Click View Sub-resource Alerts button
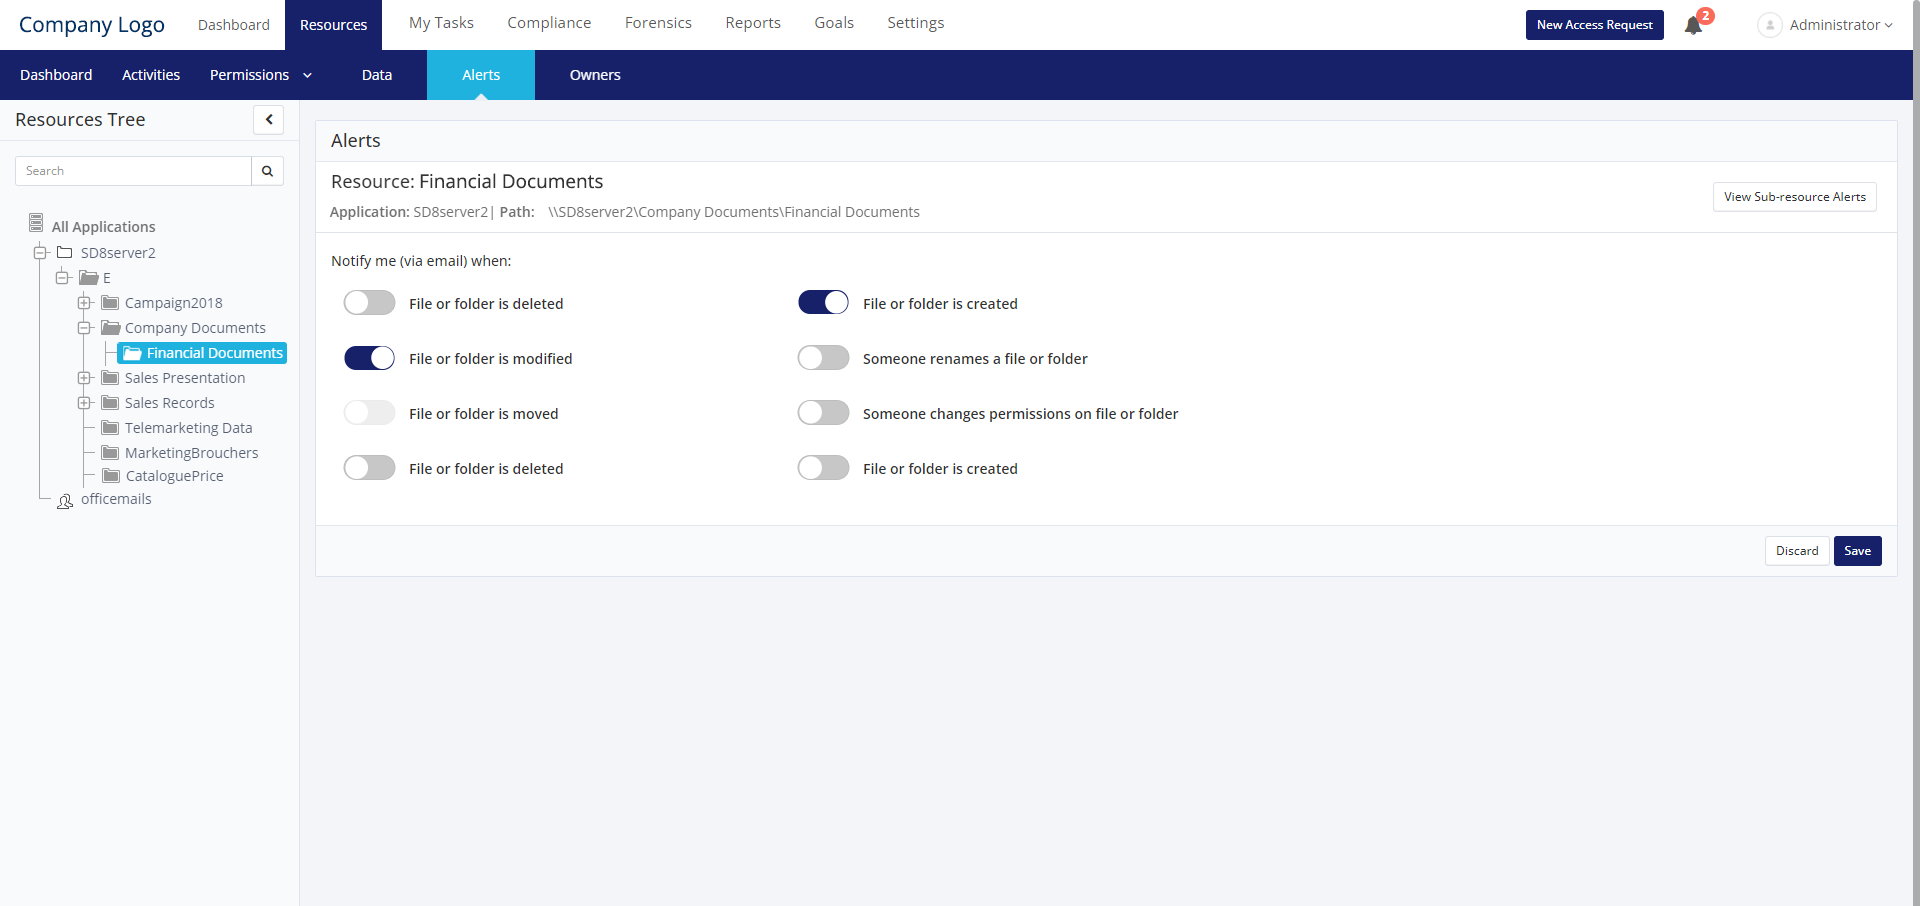The width and height of the screenshot is (1920, 906). click(1794, 197)
